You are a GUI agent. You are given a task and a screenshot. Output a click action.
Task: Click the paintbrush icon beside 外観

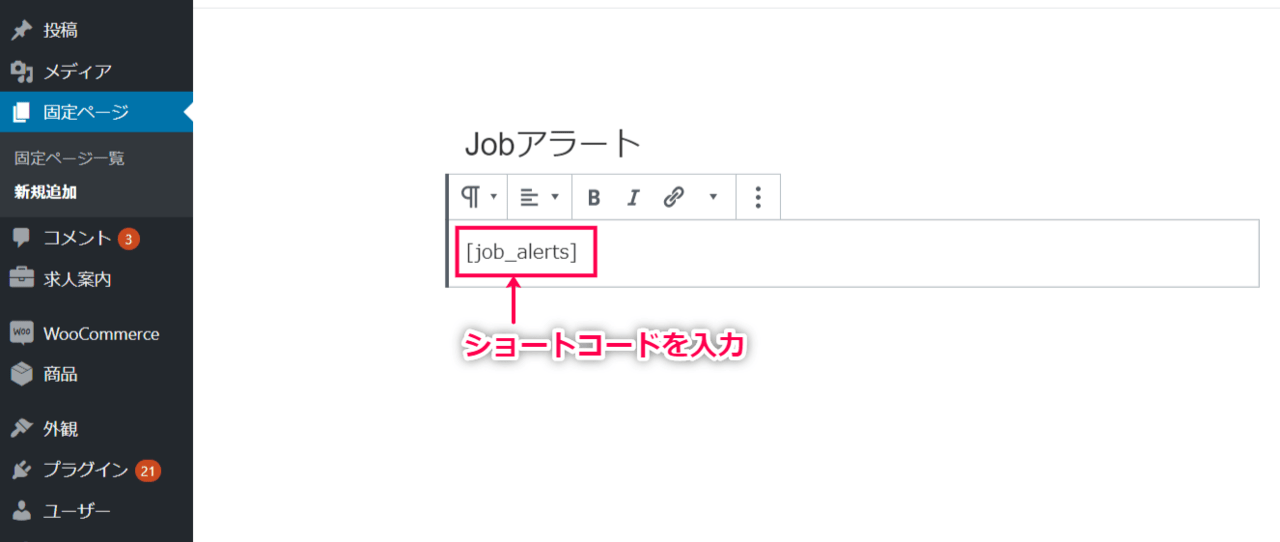coord(21,429)
